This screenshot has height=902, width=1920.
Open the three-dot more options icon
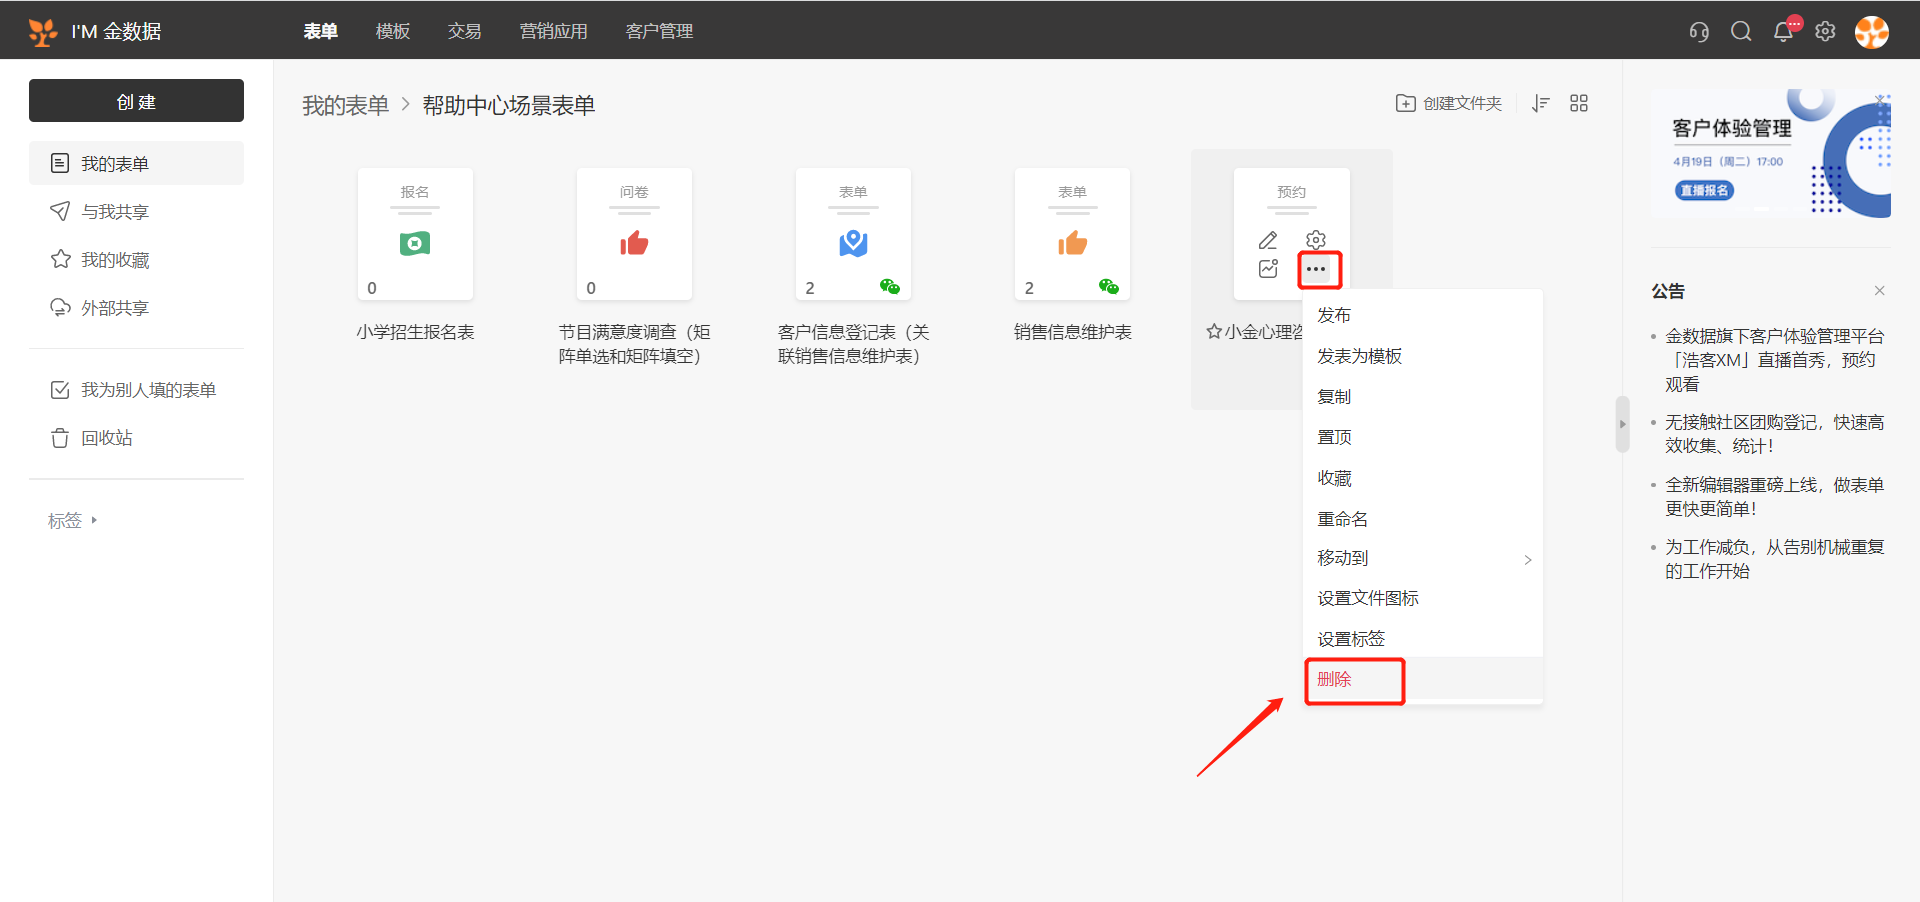point(1316,269)
